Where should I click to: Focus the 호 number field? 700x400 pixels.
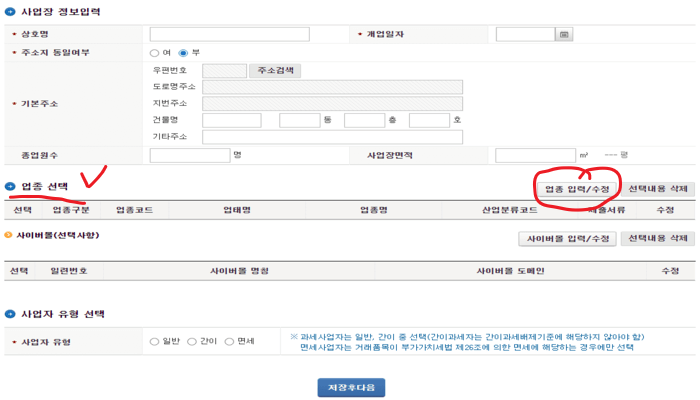point(429,121)
